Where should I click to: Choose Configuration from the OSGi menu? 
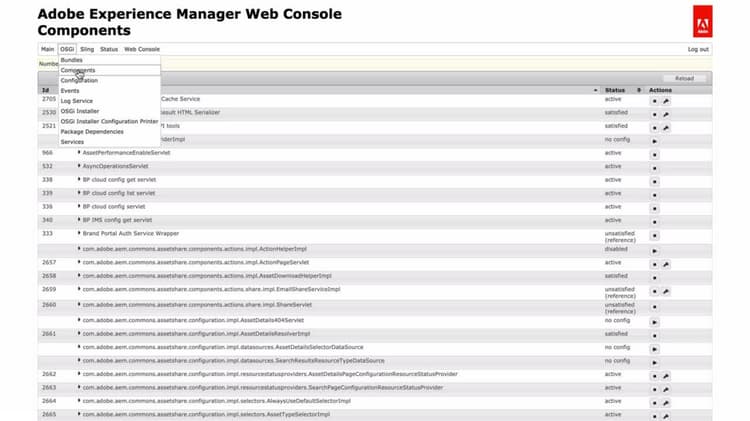110,80
